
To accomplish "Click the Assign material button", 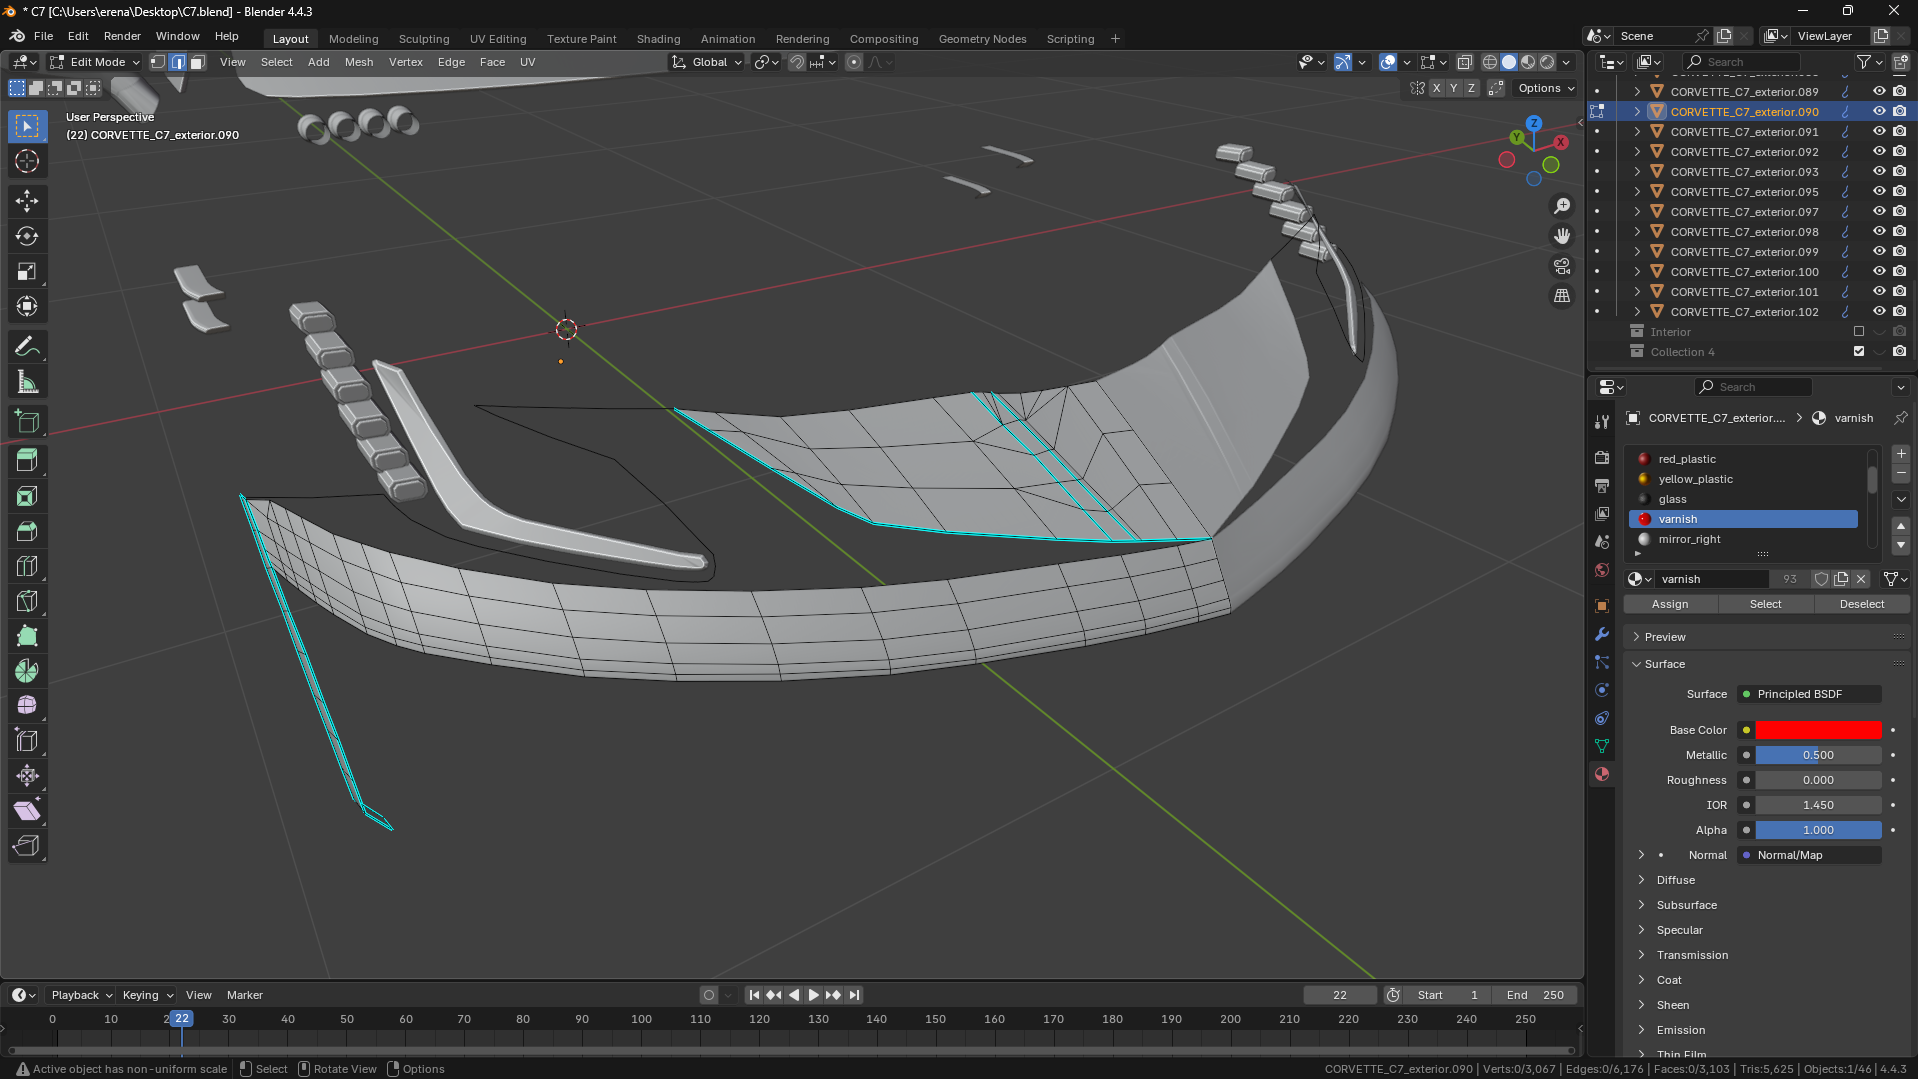I will click(1670, 604).
